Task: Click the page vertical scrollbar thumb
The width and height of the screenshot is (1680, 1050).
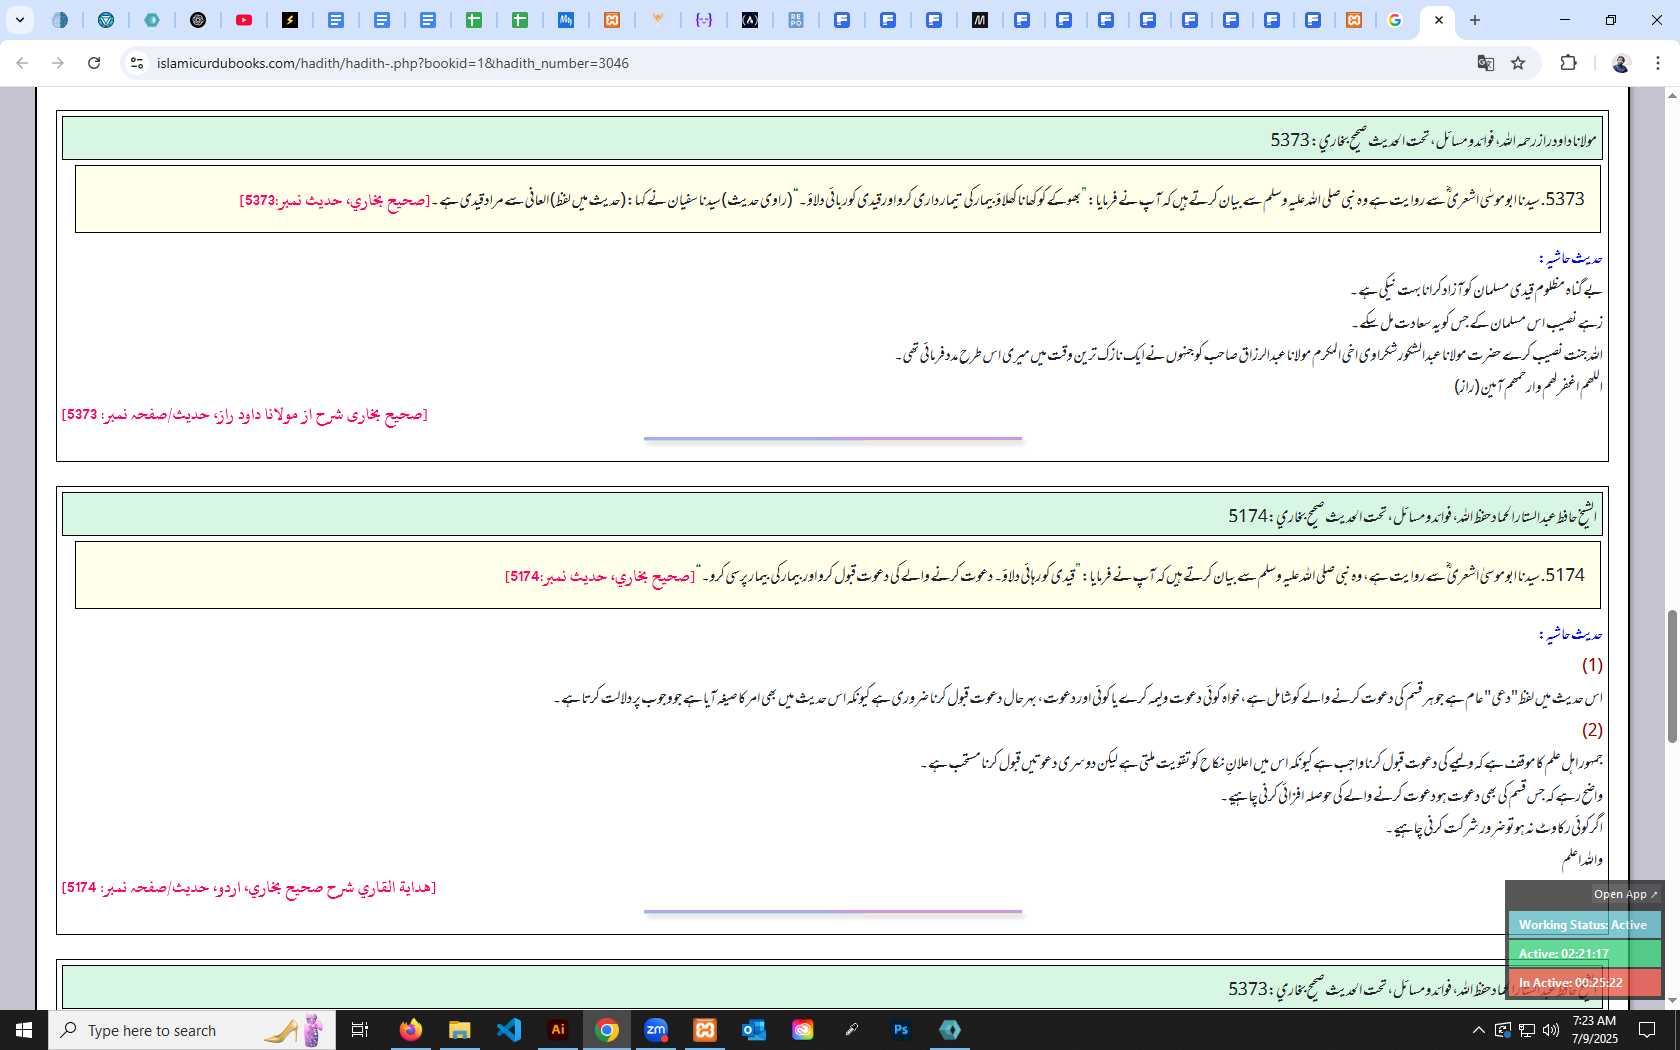Action: (1672, 676)
